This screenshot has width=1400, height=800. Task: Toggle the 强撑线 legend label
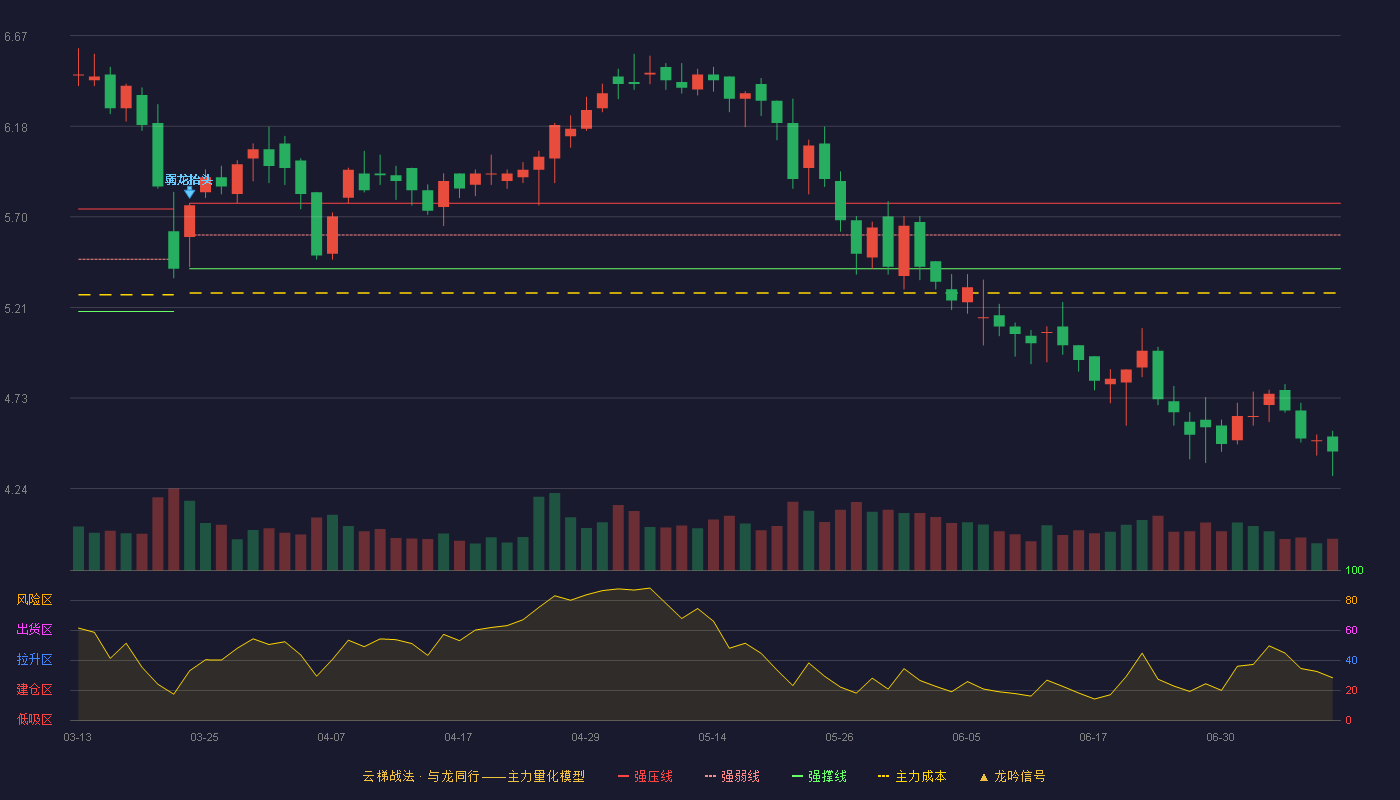[x=827, y=776]
